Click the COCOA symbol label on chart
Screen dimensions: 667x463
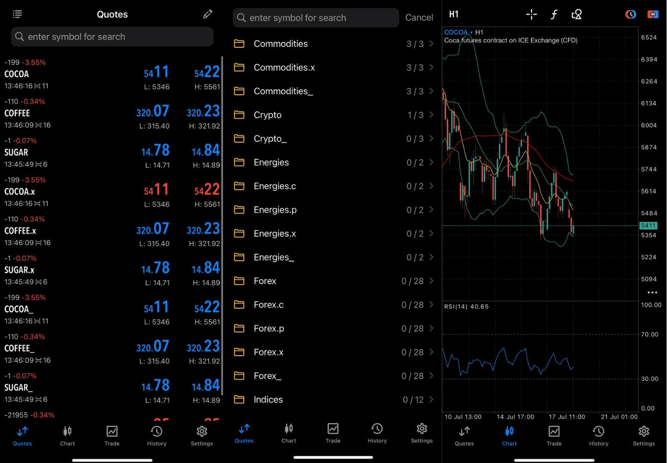pyautogui.click(x=456, y=32)
